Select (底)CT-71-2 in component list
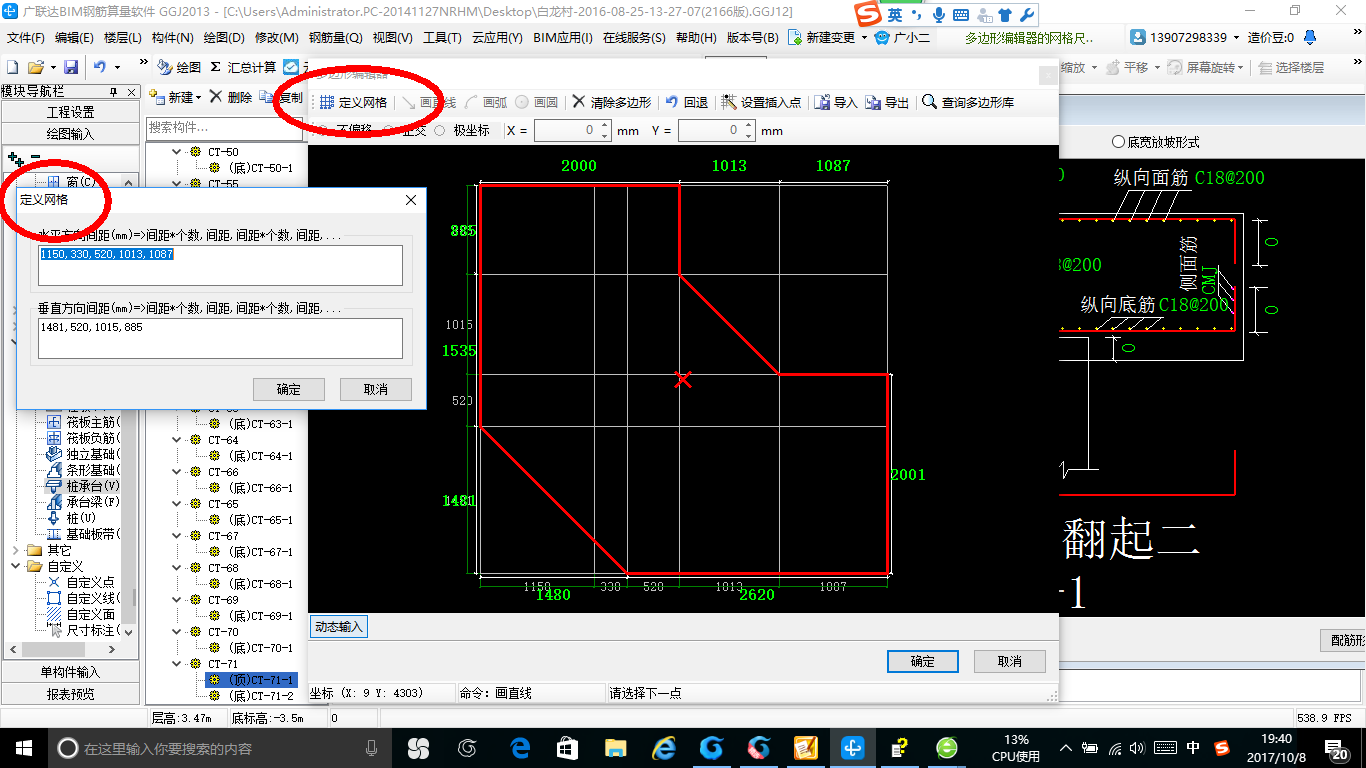The height and width of the screenshot is (768, 1366). click(261, 696)
